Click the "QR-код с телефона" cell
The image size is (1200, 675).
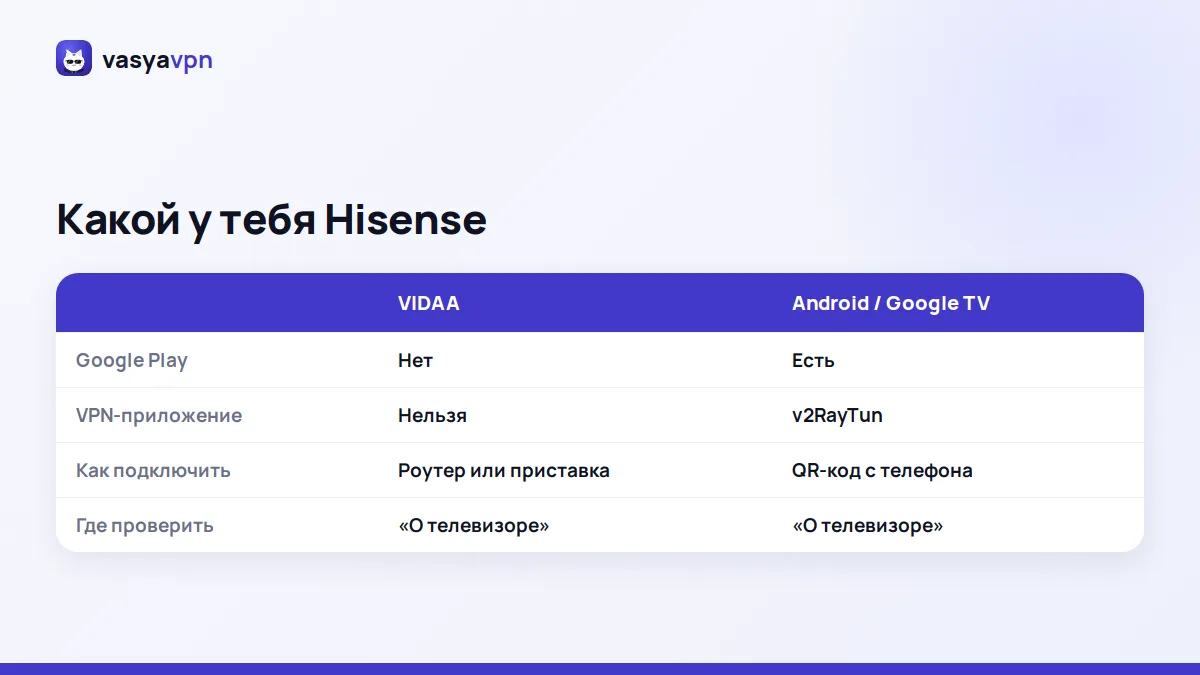click(882, 470)
